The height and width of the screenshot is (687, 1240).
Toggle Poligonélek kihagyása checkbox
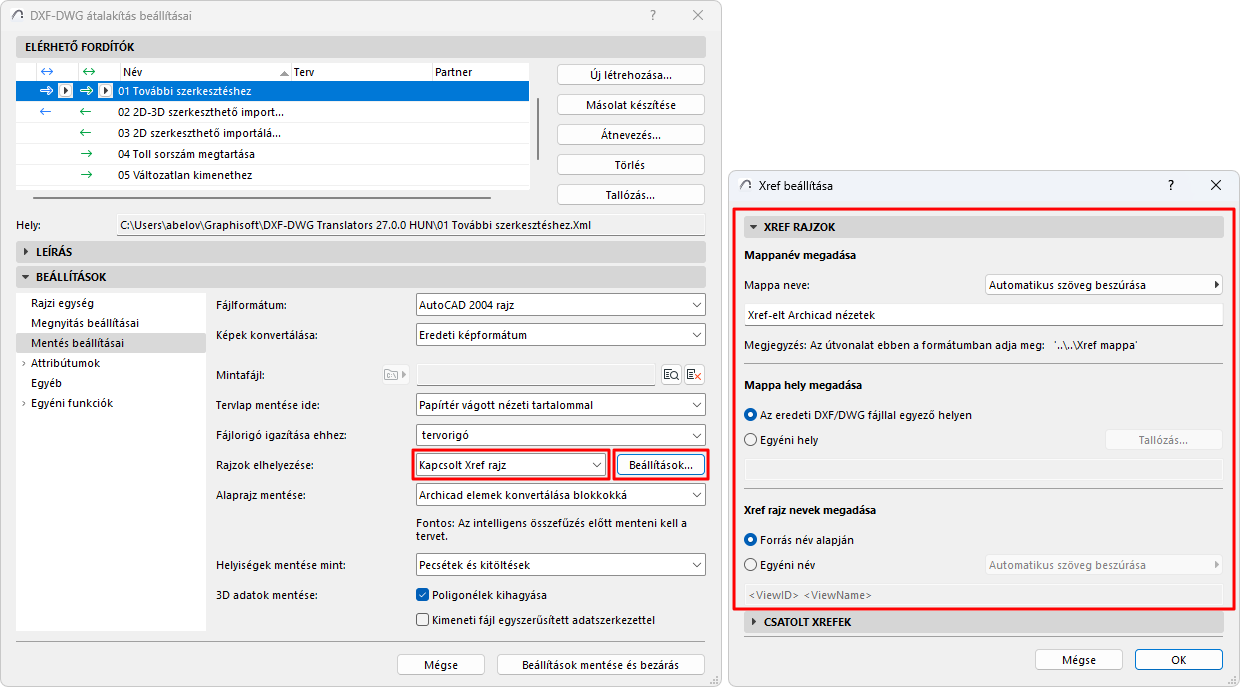pyautogui.click(x=422, y=595)
